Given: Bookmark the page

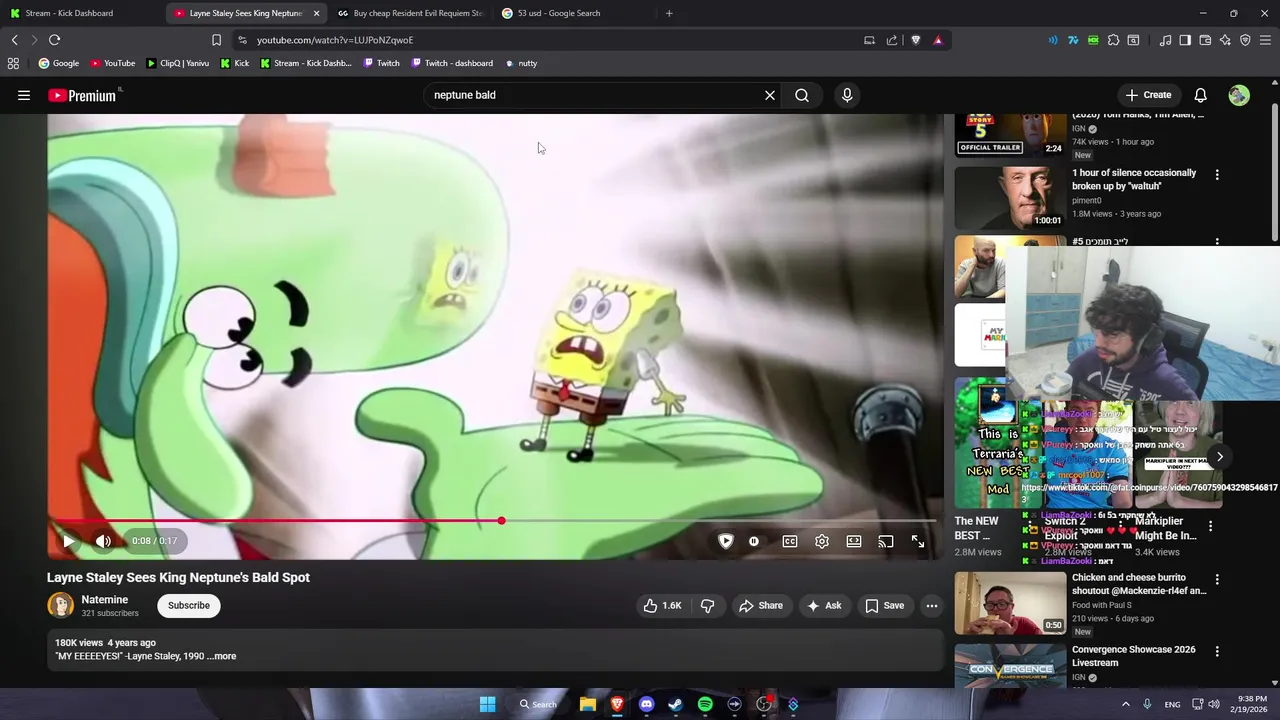Looking at the screenshot, I should [216, 40].
